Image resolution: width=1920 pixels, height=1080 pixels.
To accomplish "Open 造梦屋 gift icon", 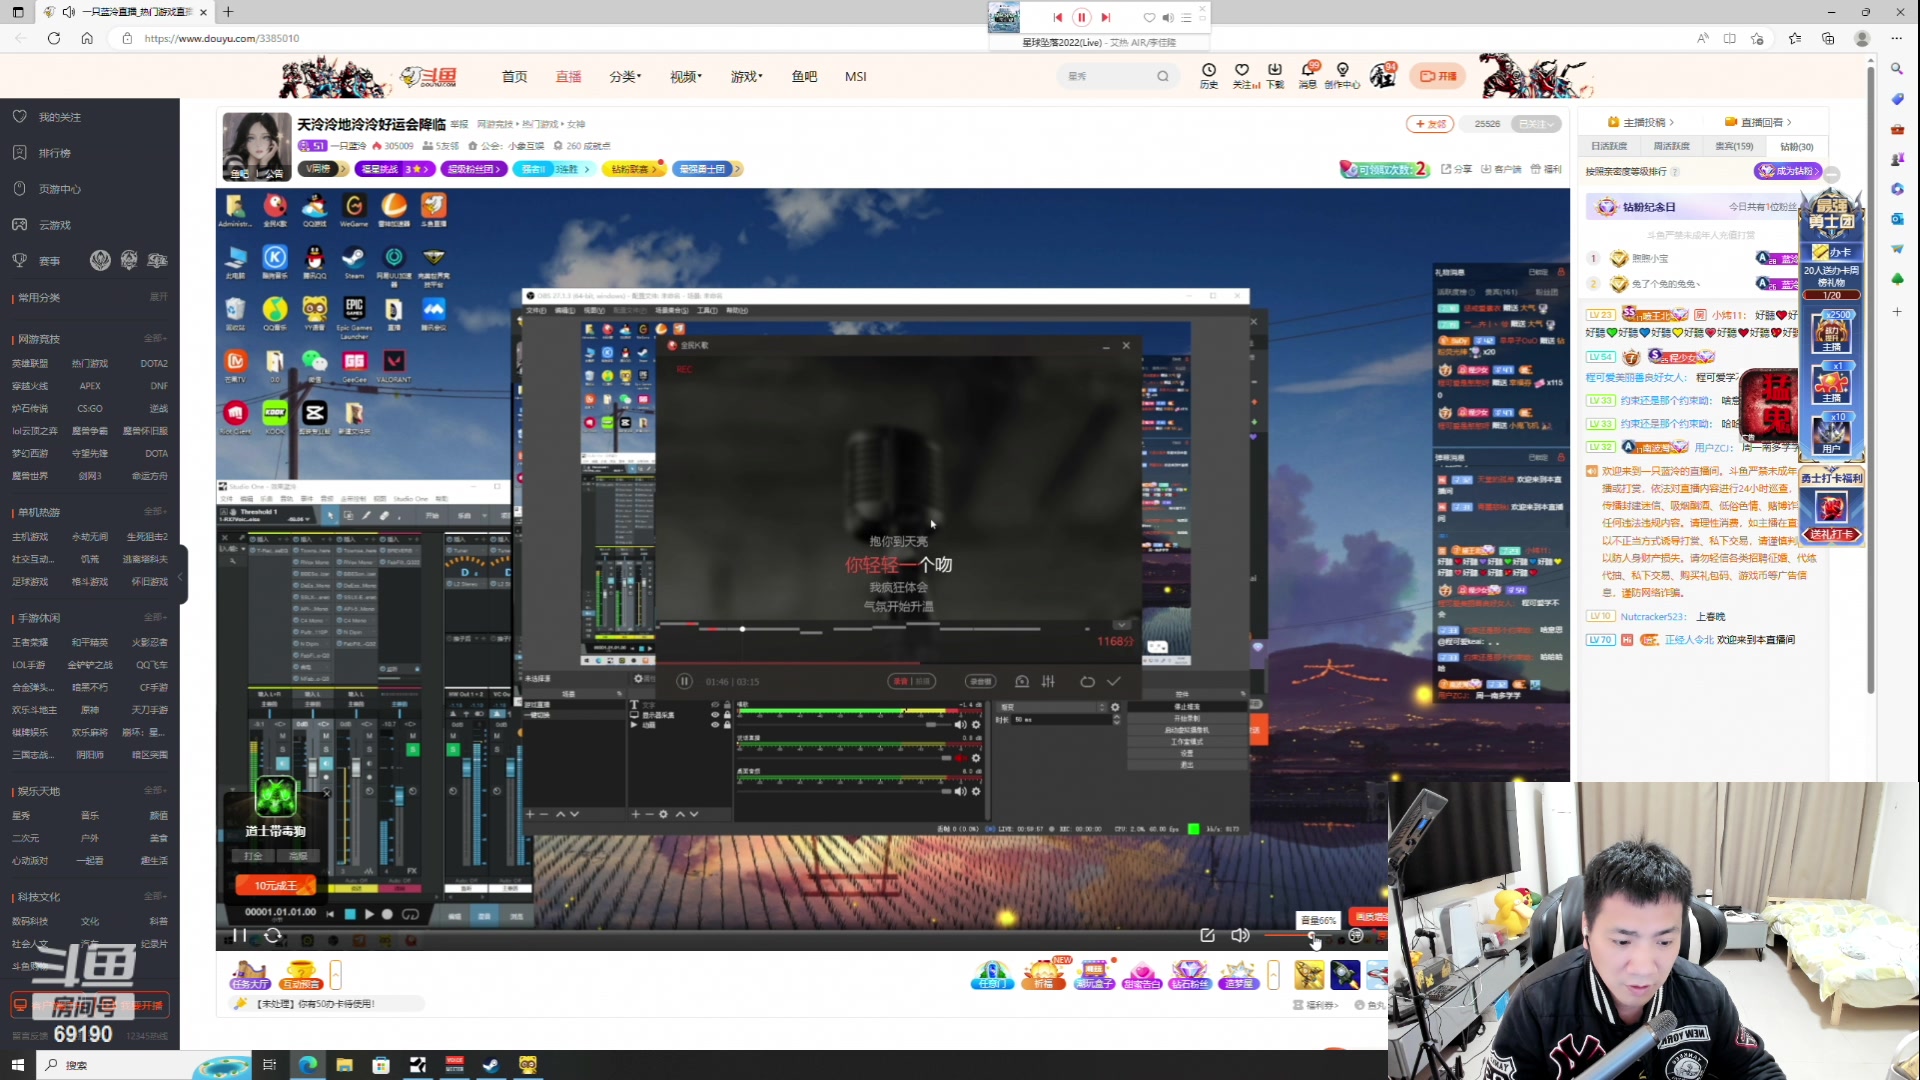I will click(x=1238, y=975).
